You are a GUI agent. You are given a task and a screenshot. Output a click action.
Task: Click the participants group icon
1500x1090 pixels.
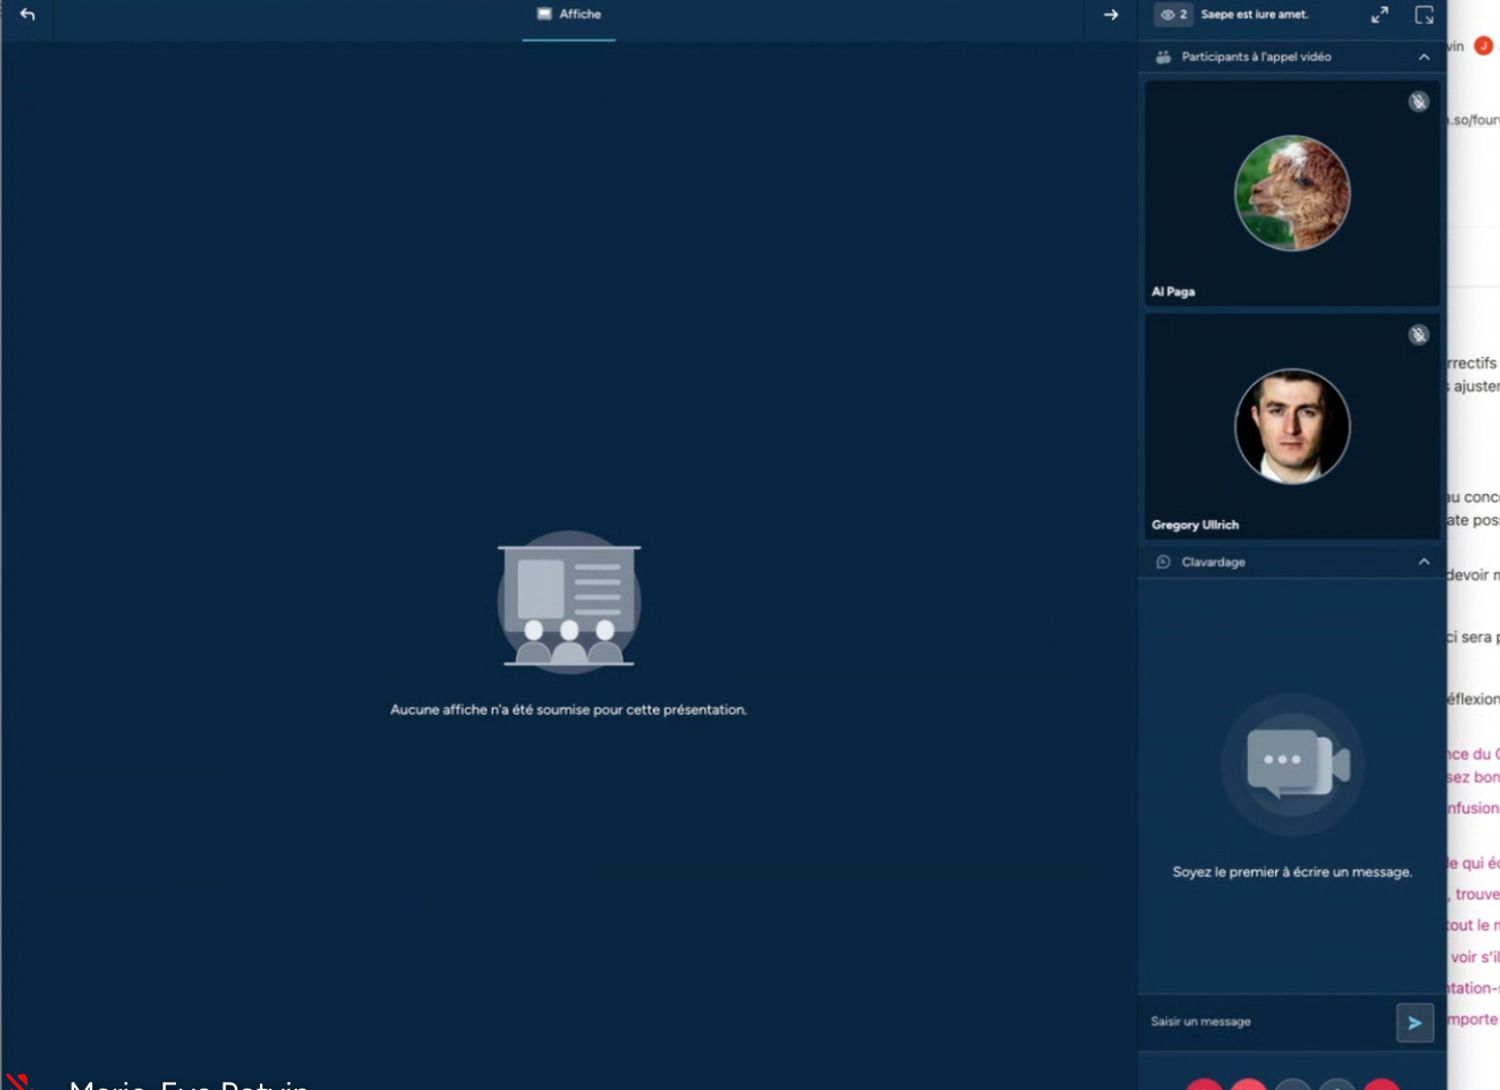pyautogui.click(x=1163, y=58)
